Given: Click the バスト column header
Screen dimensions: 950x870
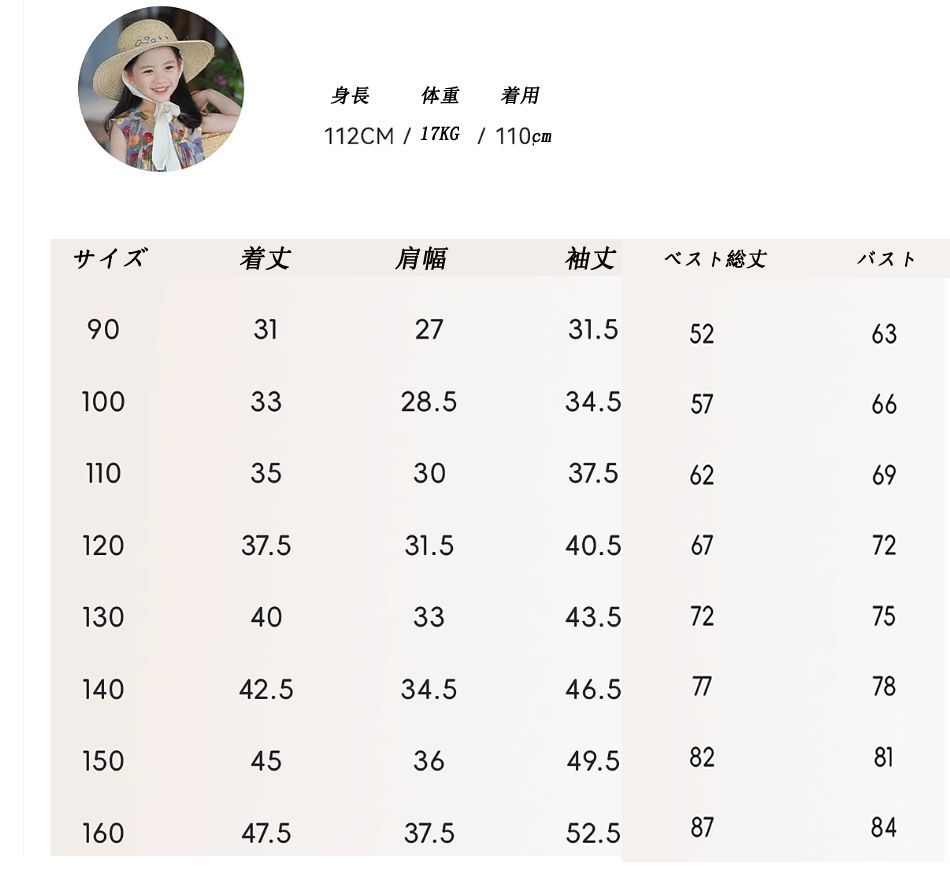Looking at the screenshot, I should tap(886, 259).
